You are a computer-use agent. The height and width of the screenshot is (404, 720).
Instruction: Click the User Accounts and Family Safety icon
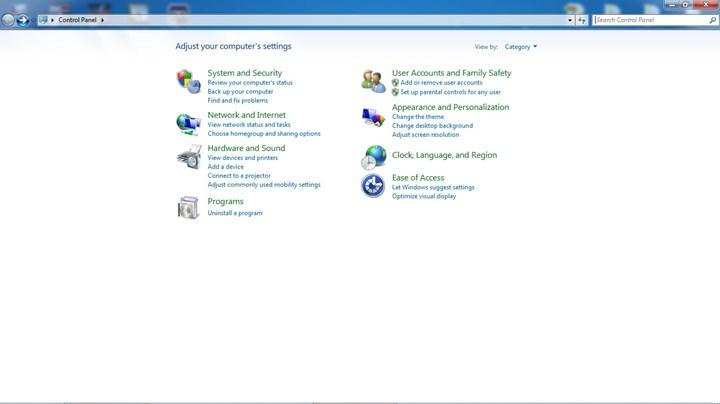click(373, 82)
